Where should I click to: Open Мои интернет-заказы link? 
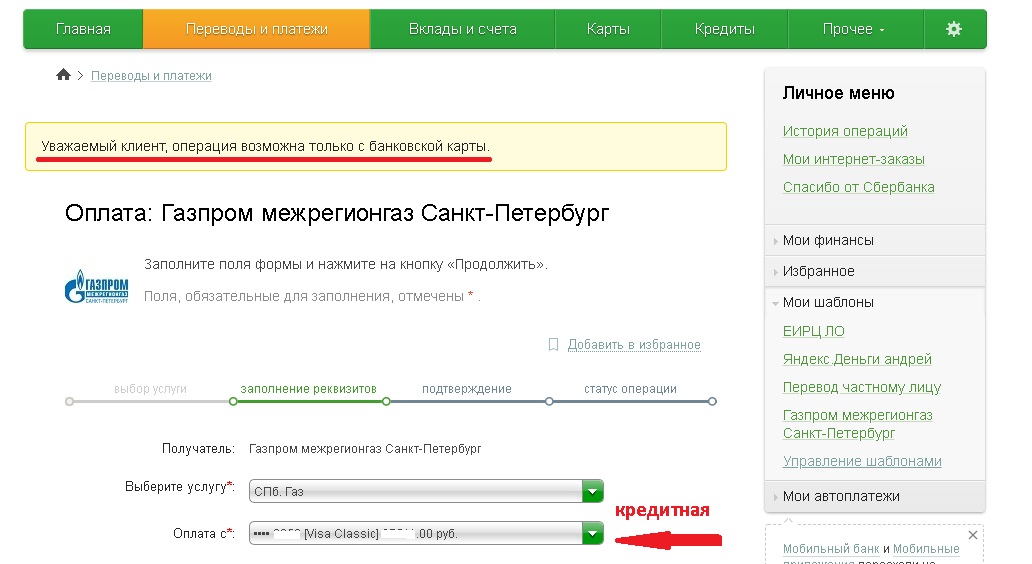(854, 159)
